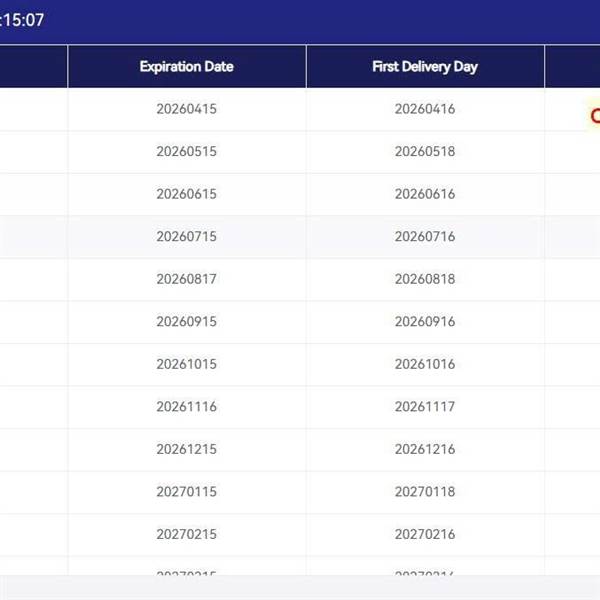
Task: Select expiration date 20261215
Action: click(186, 449)
